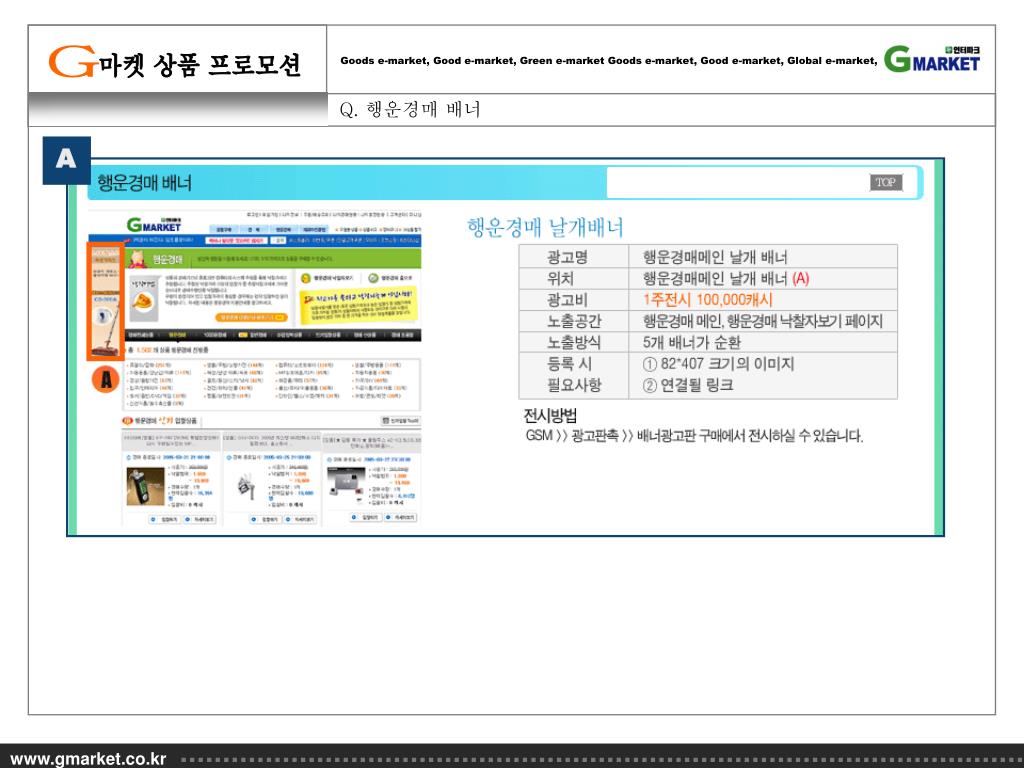The image size is (1024, 768).
Task: Click the detail button under the first product
Action: coord(199,519)
